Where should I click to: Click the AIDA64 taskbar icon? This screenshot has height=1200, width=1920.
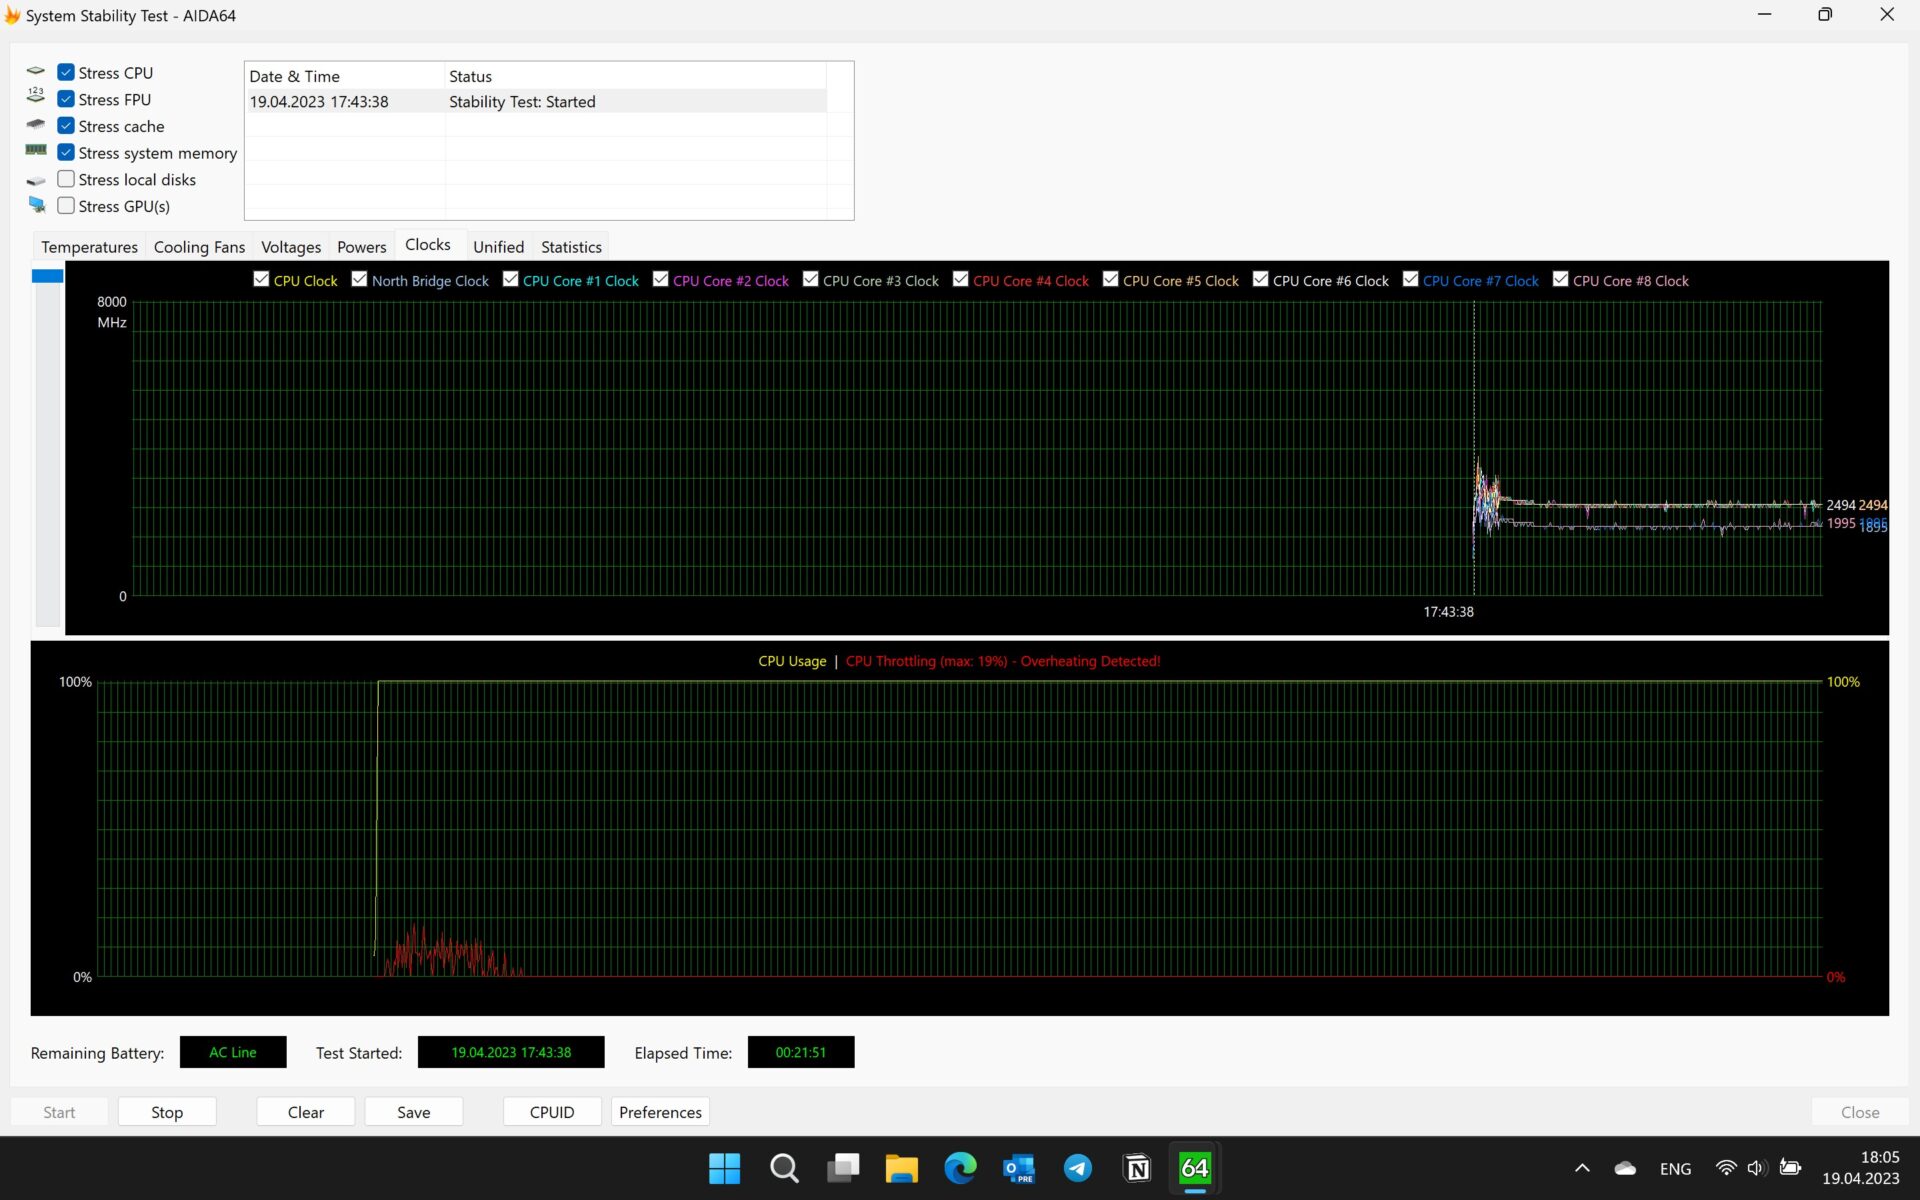(x=1195, y=1168)
